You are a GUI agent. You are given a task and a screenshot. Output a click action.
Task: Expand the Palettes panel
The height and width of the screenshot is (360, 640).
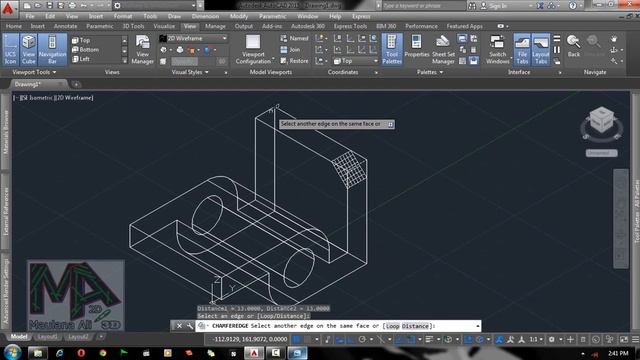point(430,72)
